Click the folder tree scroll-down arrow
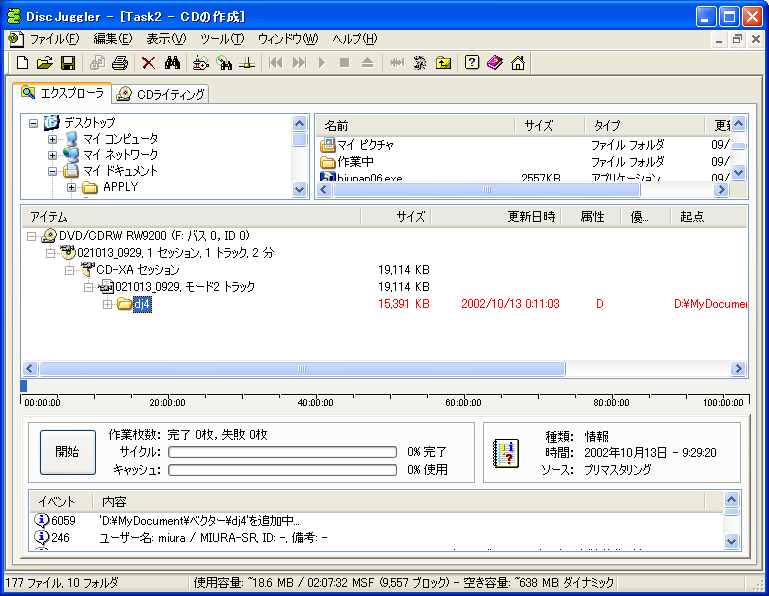This screenshot has height=596, width=769. (299, 189)
